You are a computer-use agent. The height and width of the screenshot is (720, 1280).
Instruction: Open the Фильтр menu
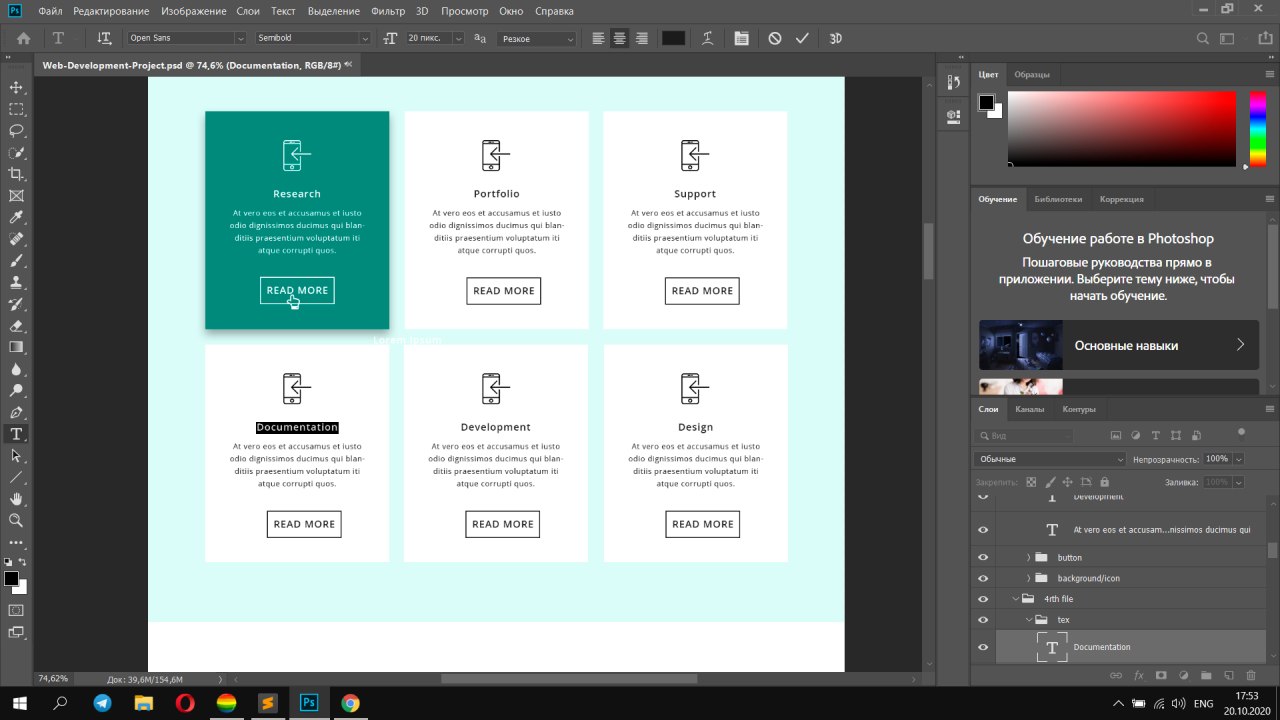click(x=388, y=11)
